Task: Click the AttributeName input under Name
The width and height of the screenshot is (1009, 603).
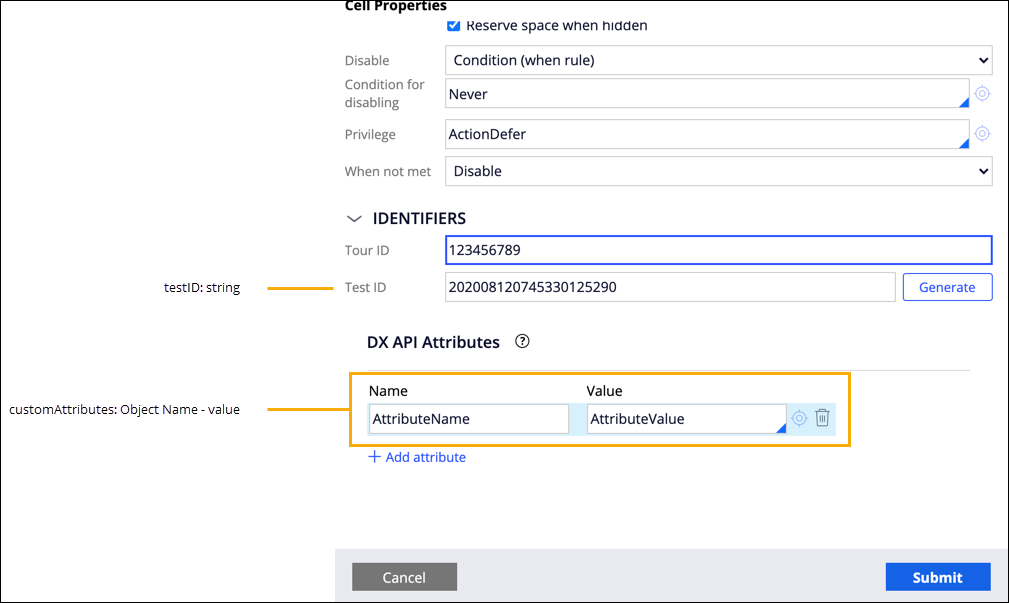Action: (468, 419)
